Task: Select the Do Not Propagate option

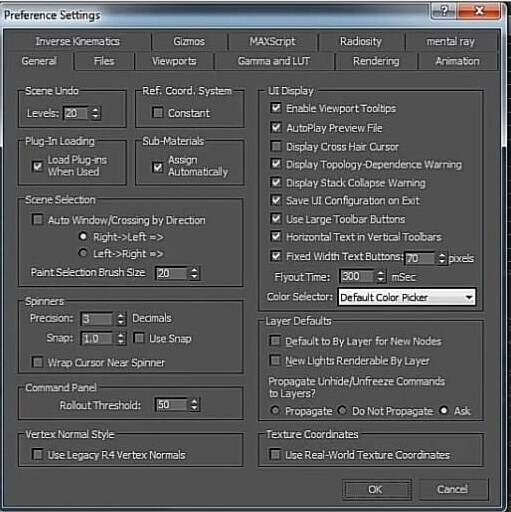Action: point(342,410)
